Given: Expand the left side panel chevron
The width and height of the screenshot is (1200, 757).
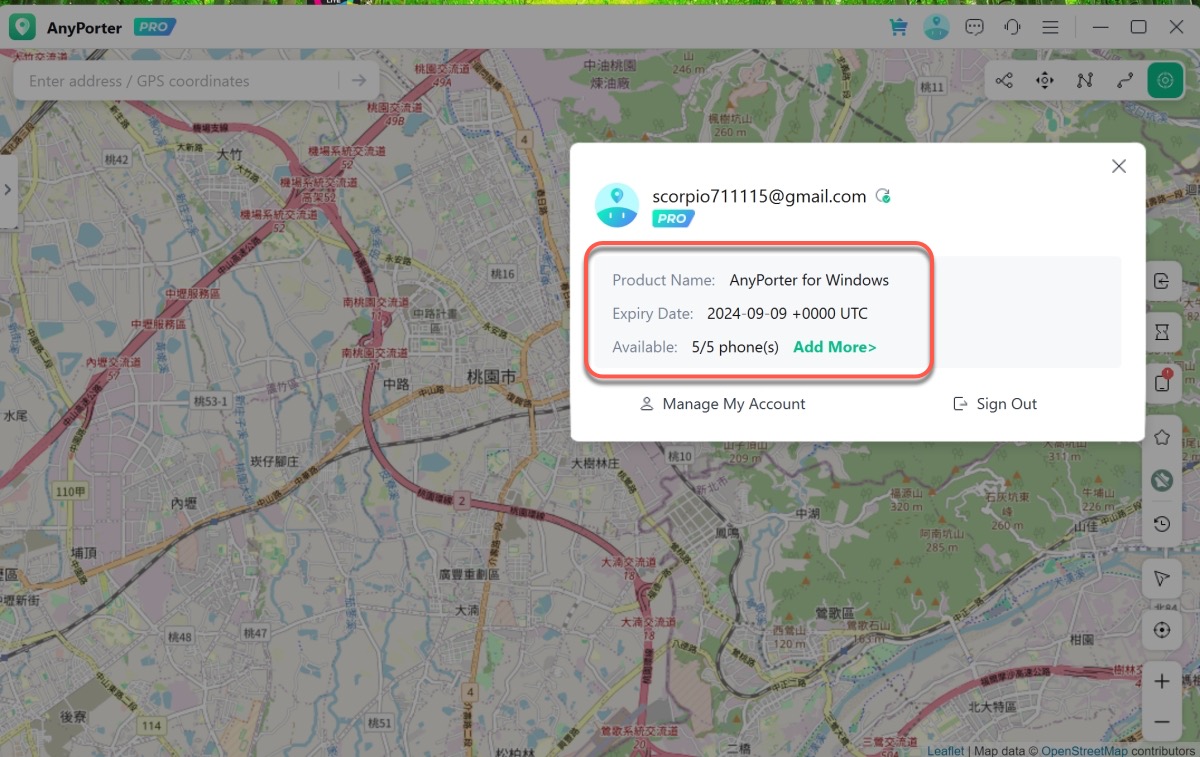Looking at the screenshot, I should [8, 191].
